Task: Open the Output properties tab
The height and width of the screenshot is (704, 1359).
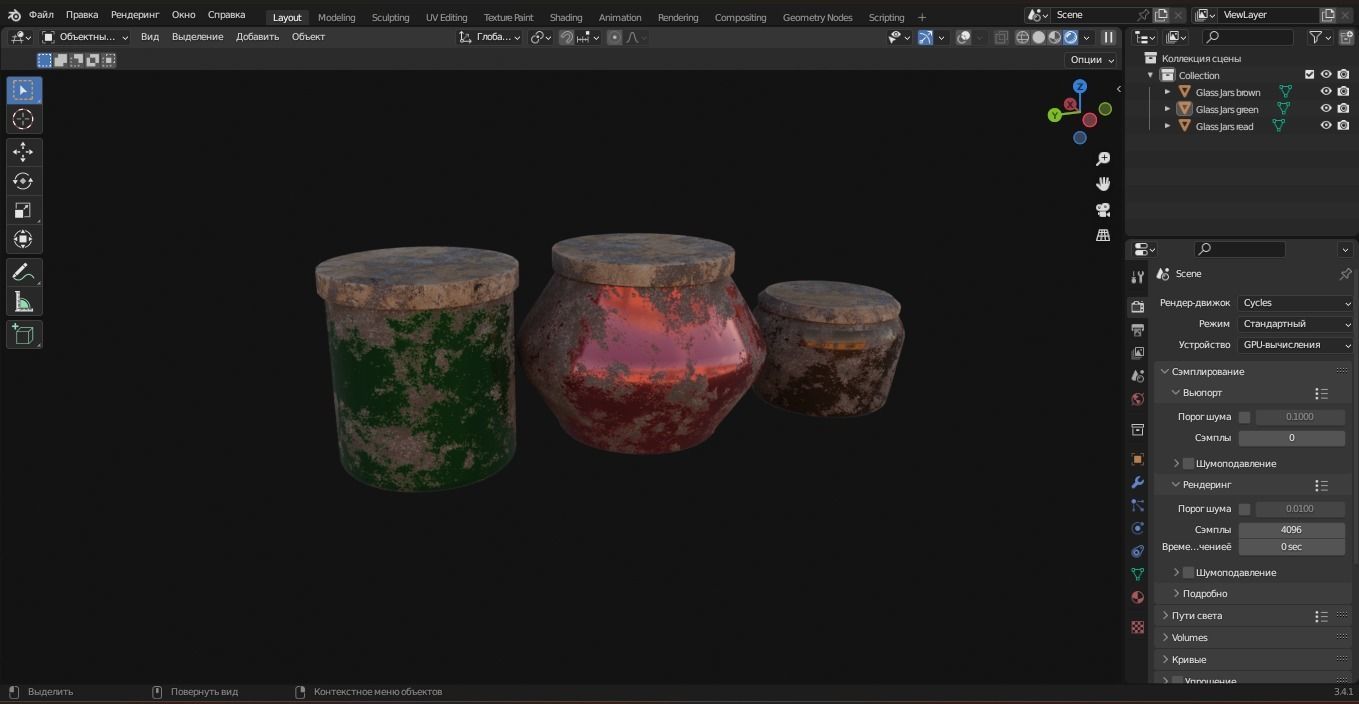Action: 1137,330
